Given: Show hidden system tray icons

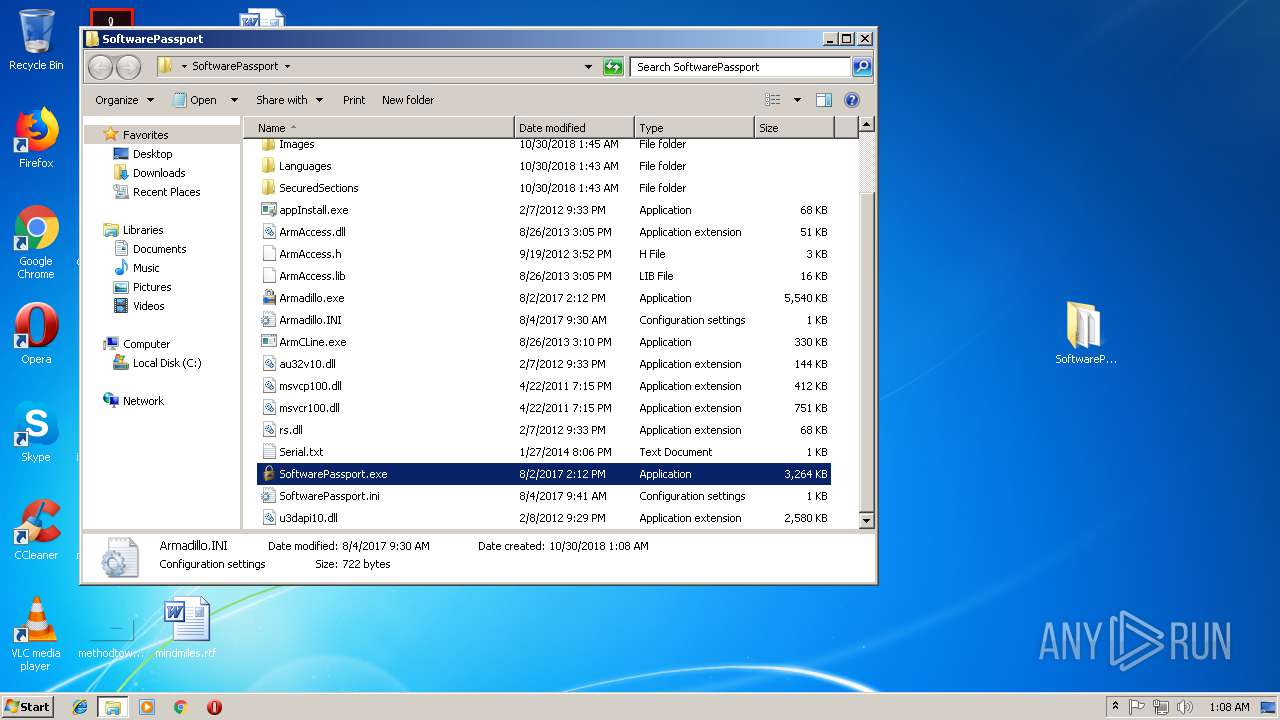Looking at the screenshot, I should tap(1116, 707).
